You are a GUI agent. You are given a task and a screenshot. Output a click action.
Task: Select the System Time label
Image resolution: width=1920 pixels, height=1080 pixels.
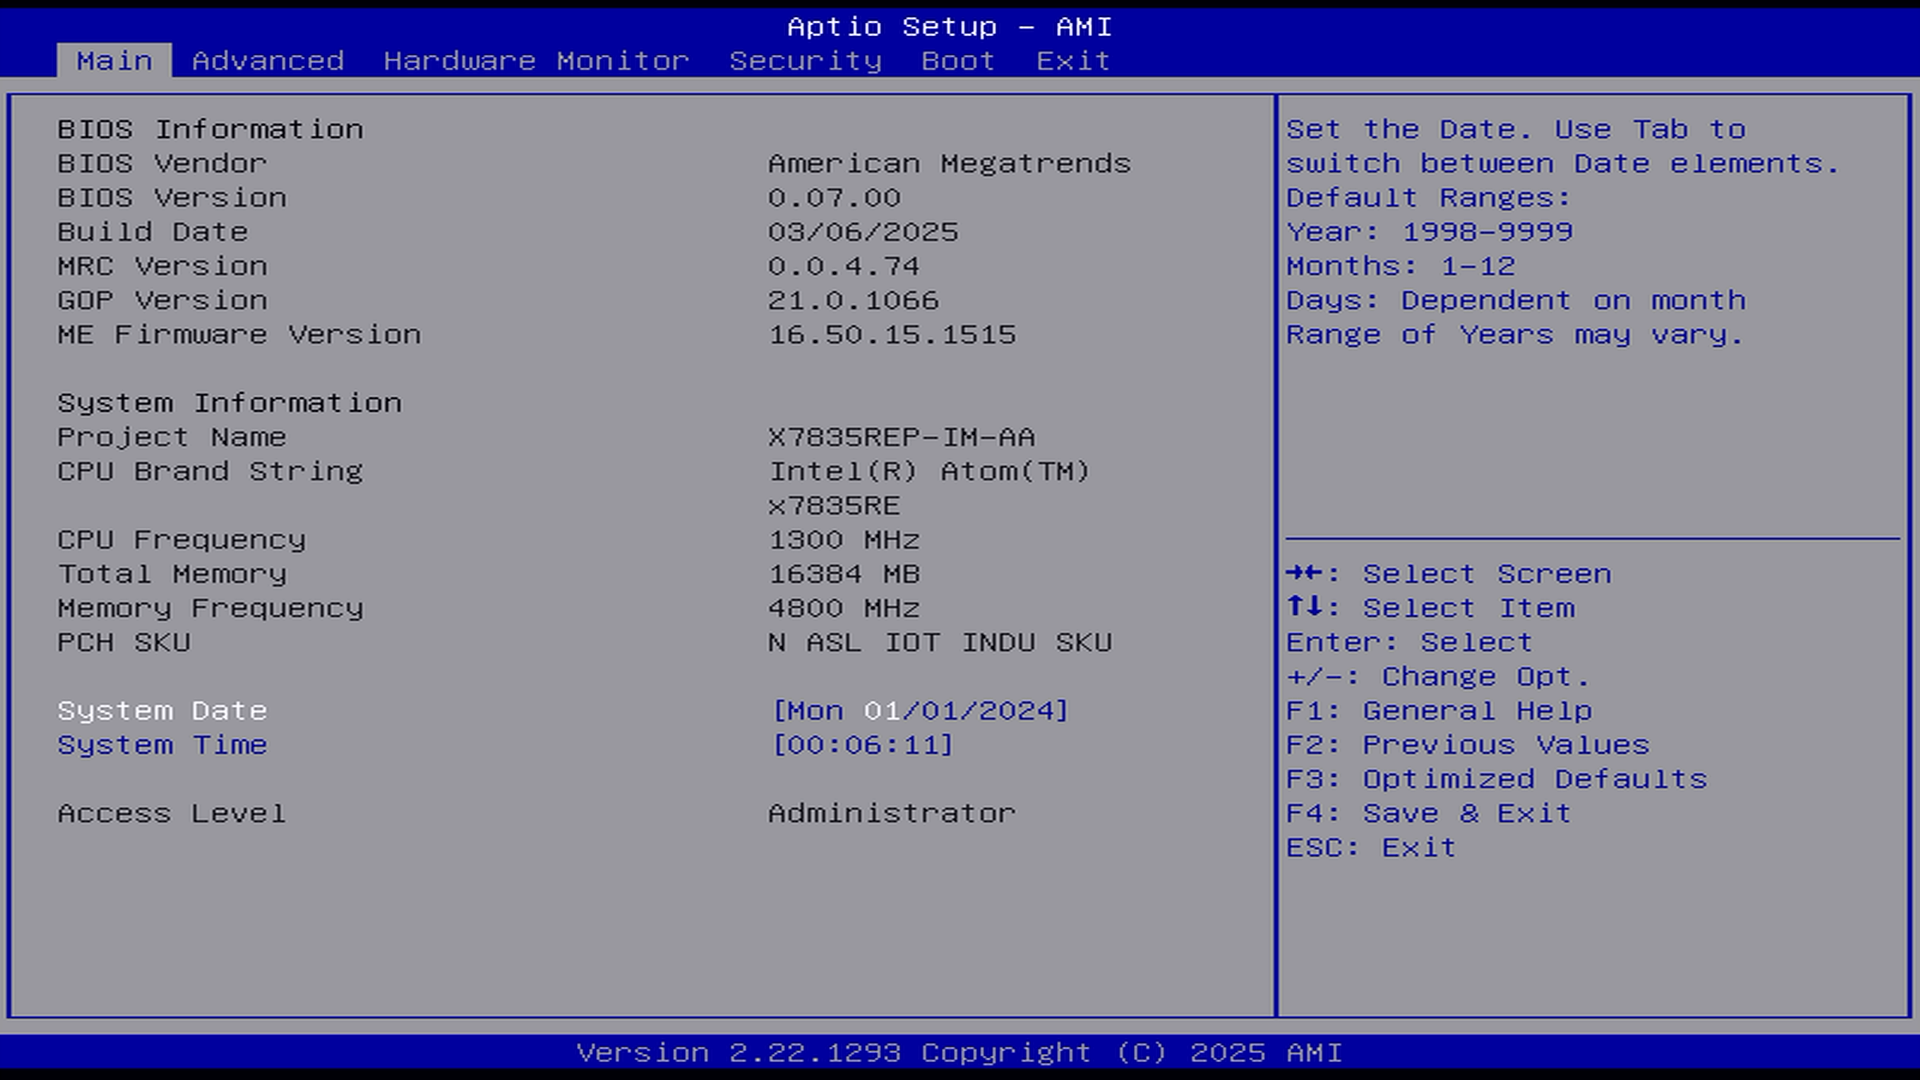tap(162, 745)
